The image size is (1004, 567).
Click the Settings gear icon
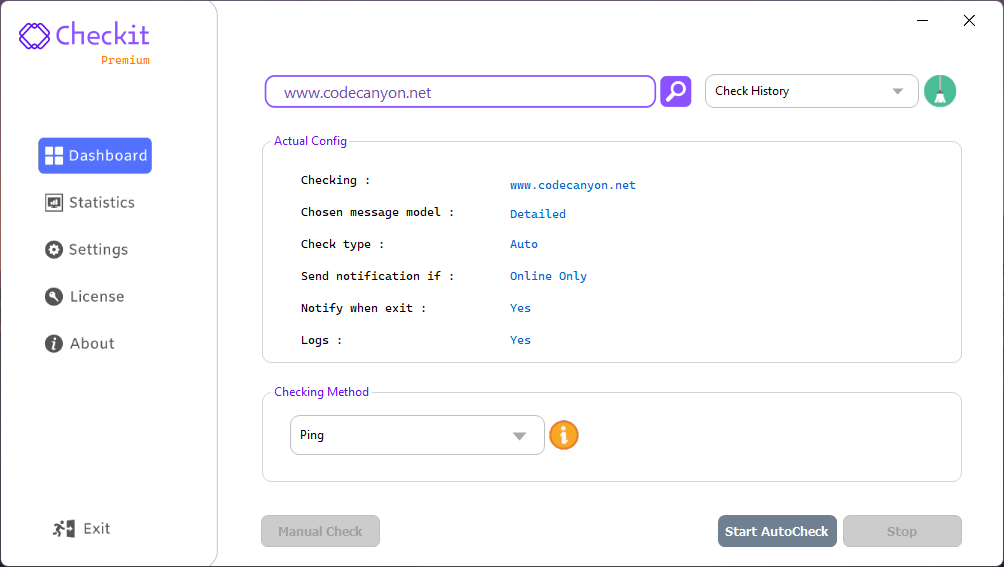pos(54,250)
